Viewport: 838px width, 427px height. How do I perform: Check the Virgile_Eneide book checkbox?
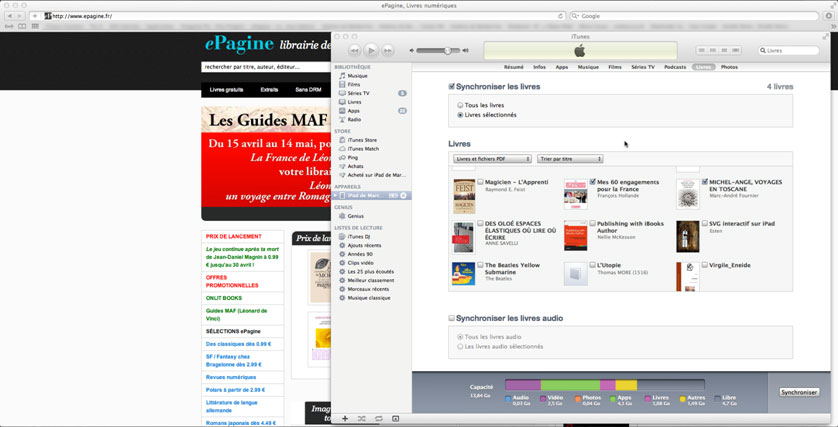705,265
